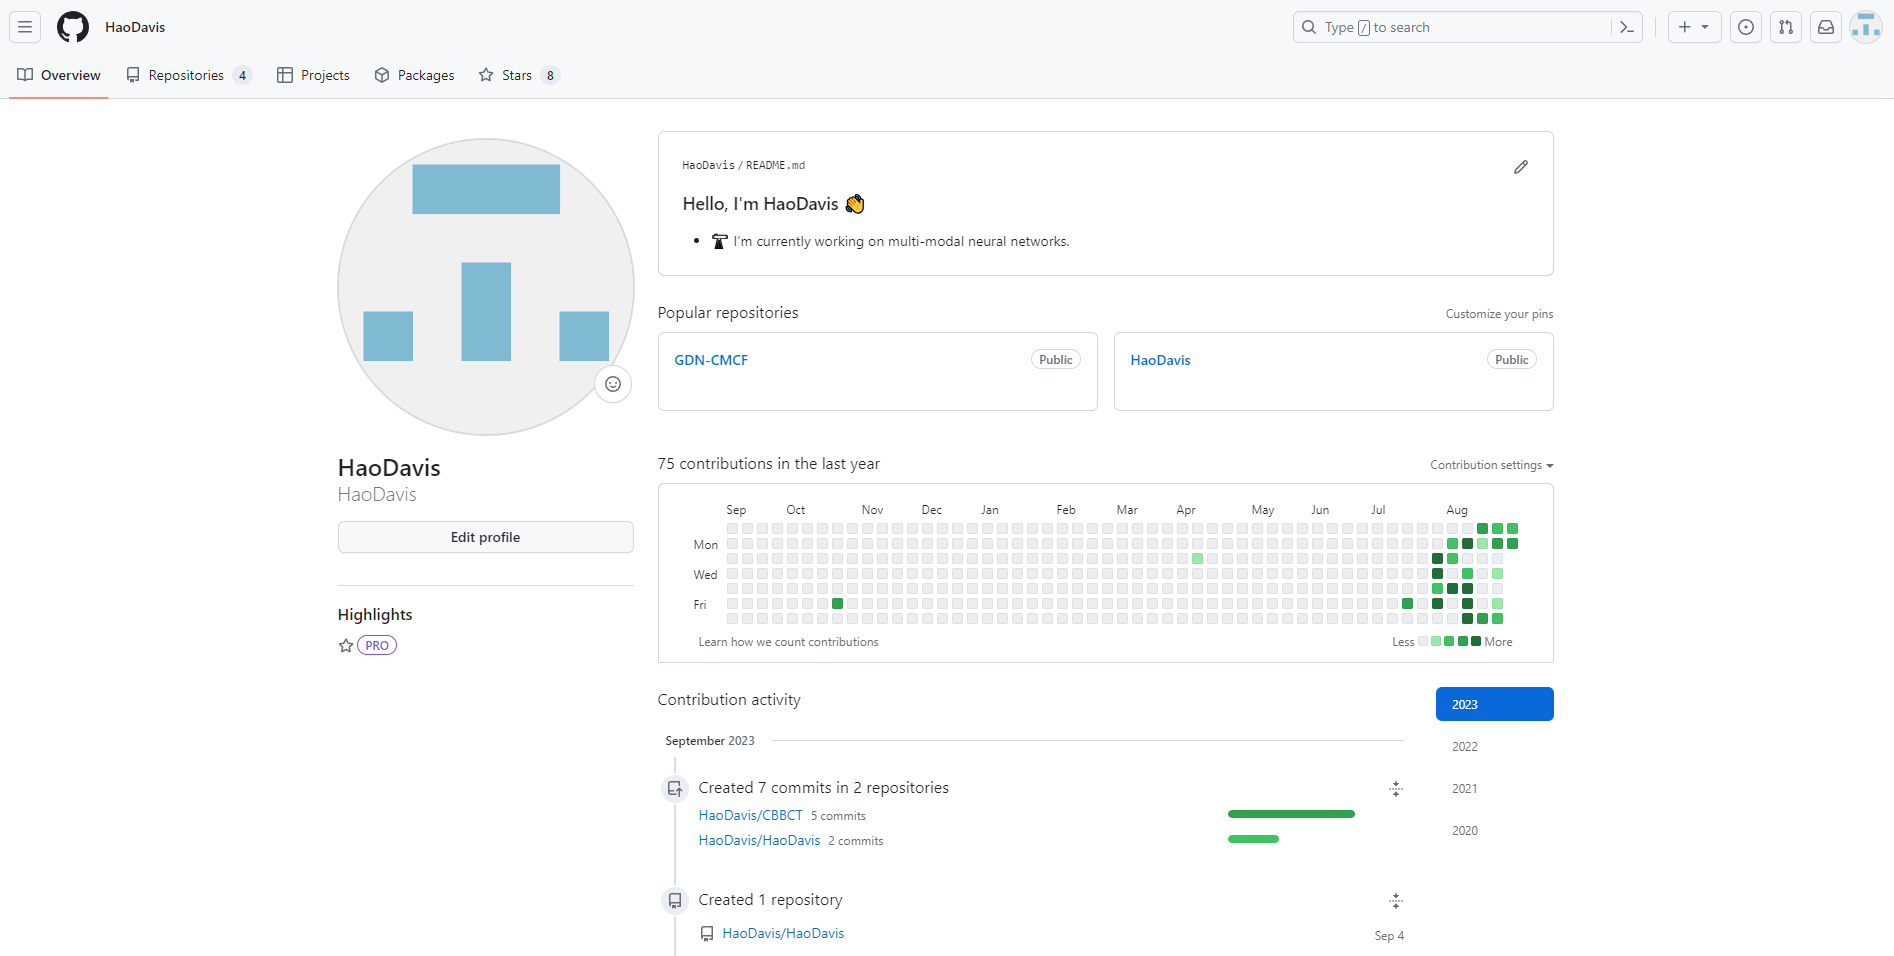Open HaoDavis/HaoDavis link with 2 commits
Viewport: 1894px width, 956px height.
(759, 840)
